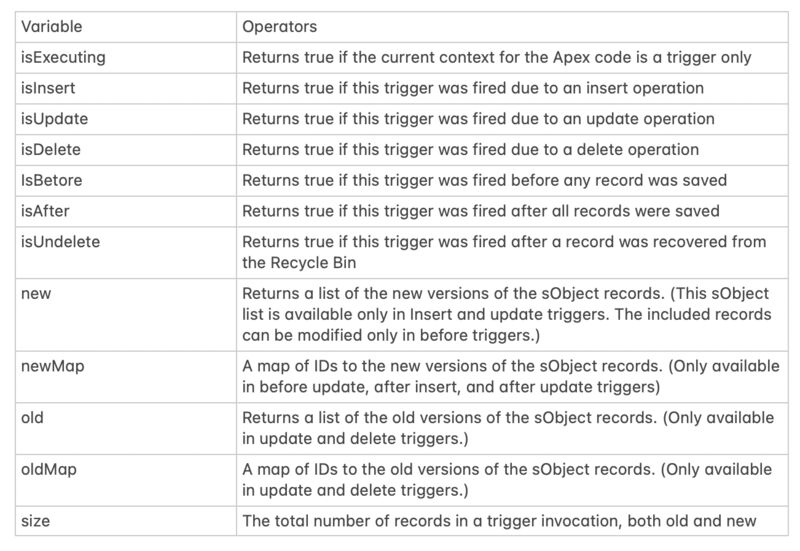Click the Apex code trigger-only description

496,58
